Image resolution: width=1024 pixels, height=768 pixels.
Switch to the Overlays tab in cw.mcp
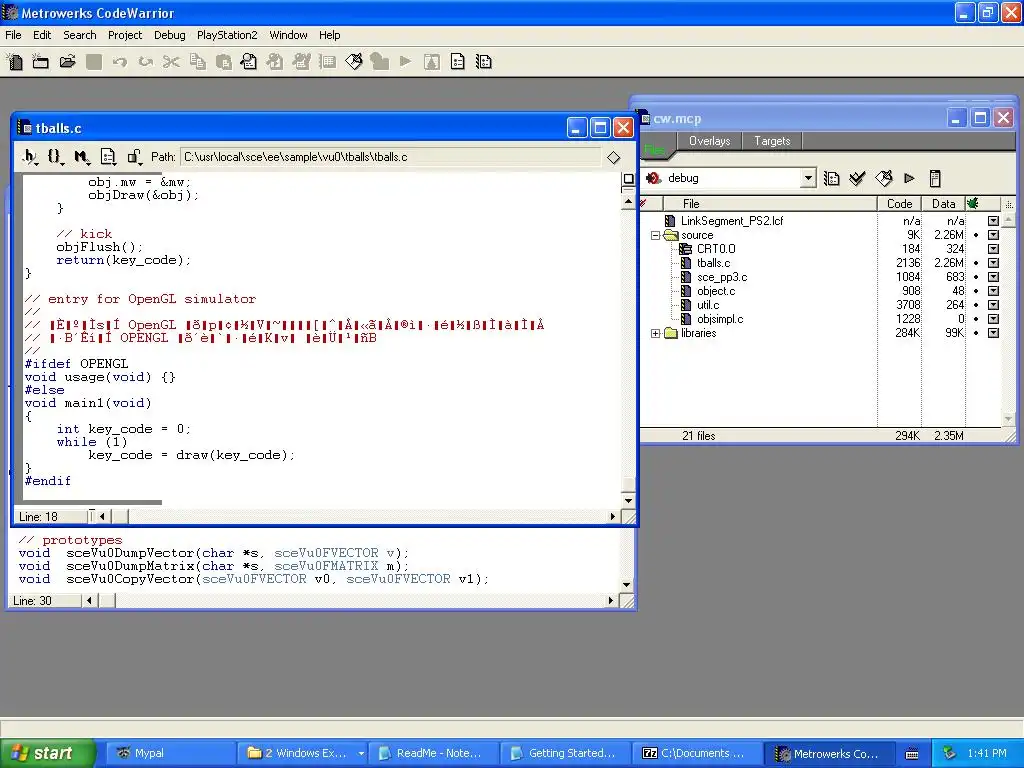709,141
